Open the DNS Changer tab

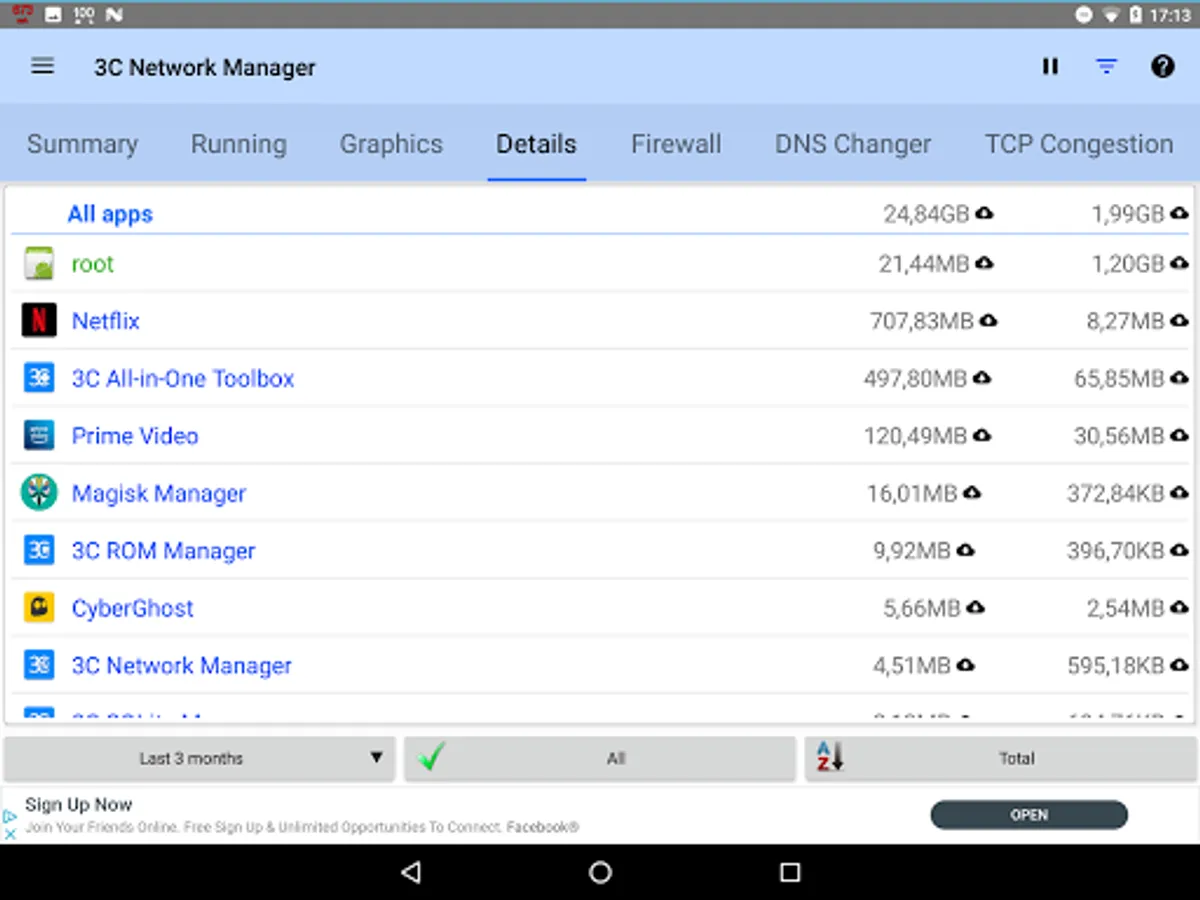click(x=853, y=144)
